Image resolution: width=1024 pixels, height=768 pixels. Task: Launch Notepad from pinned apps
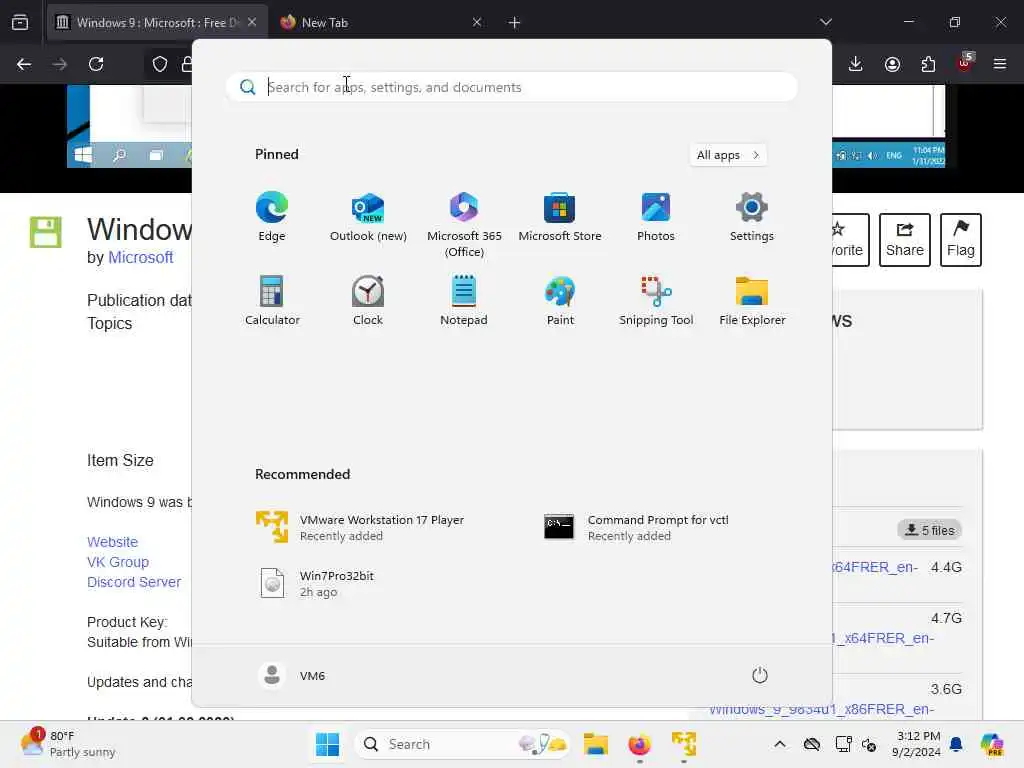(464, 301)
